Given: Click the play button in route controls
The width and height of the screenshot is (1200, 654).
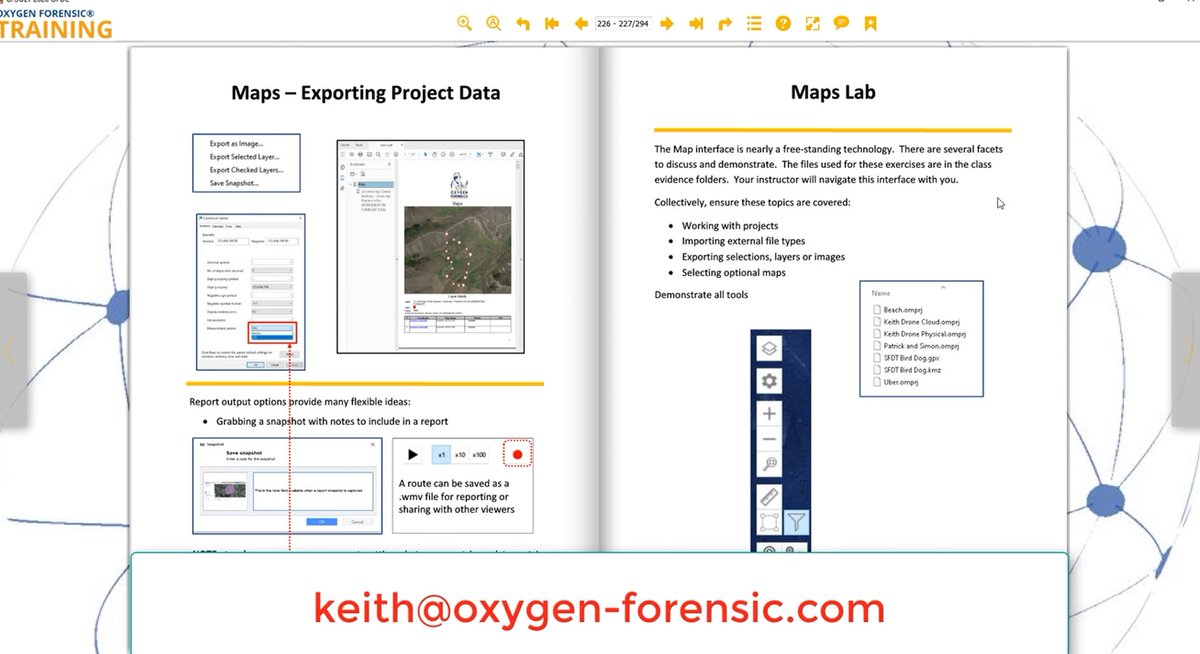Looking at the screenshot, I should tap(413, 455).
